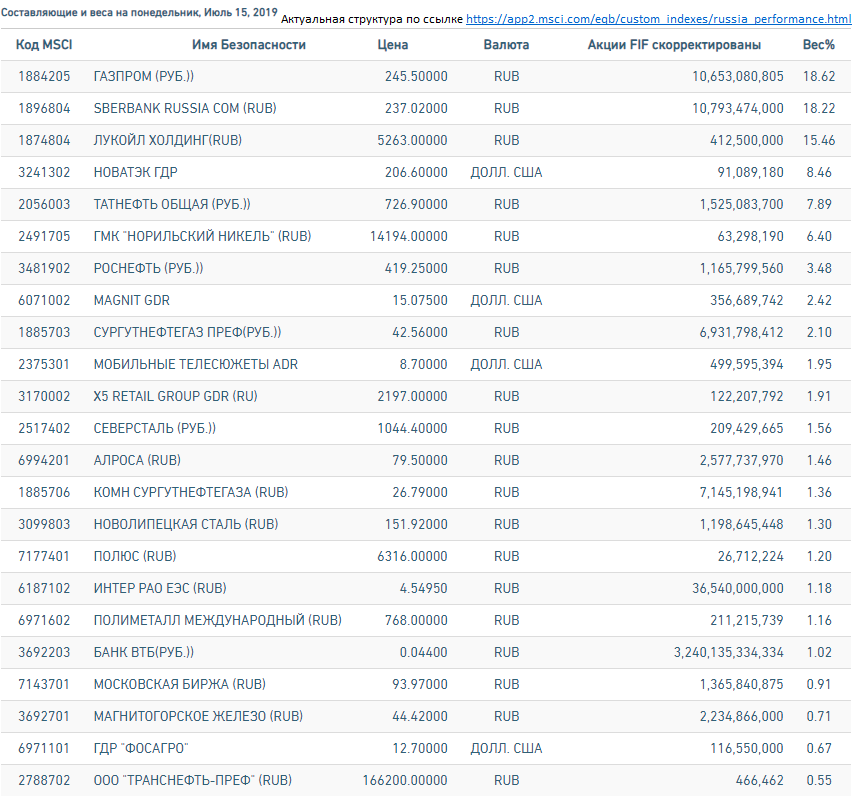Select 'КОМН СУРГУТНЕФТЕГАЗА (RUB)' cell

pos(191,492)
